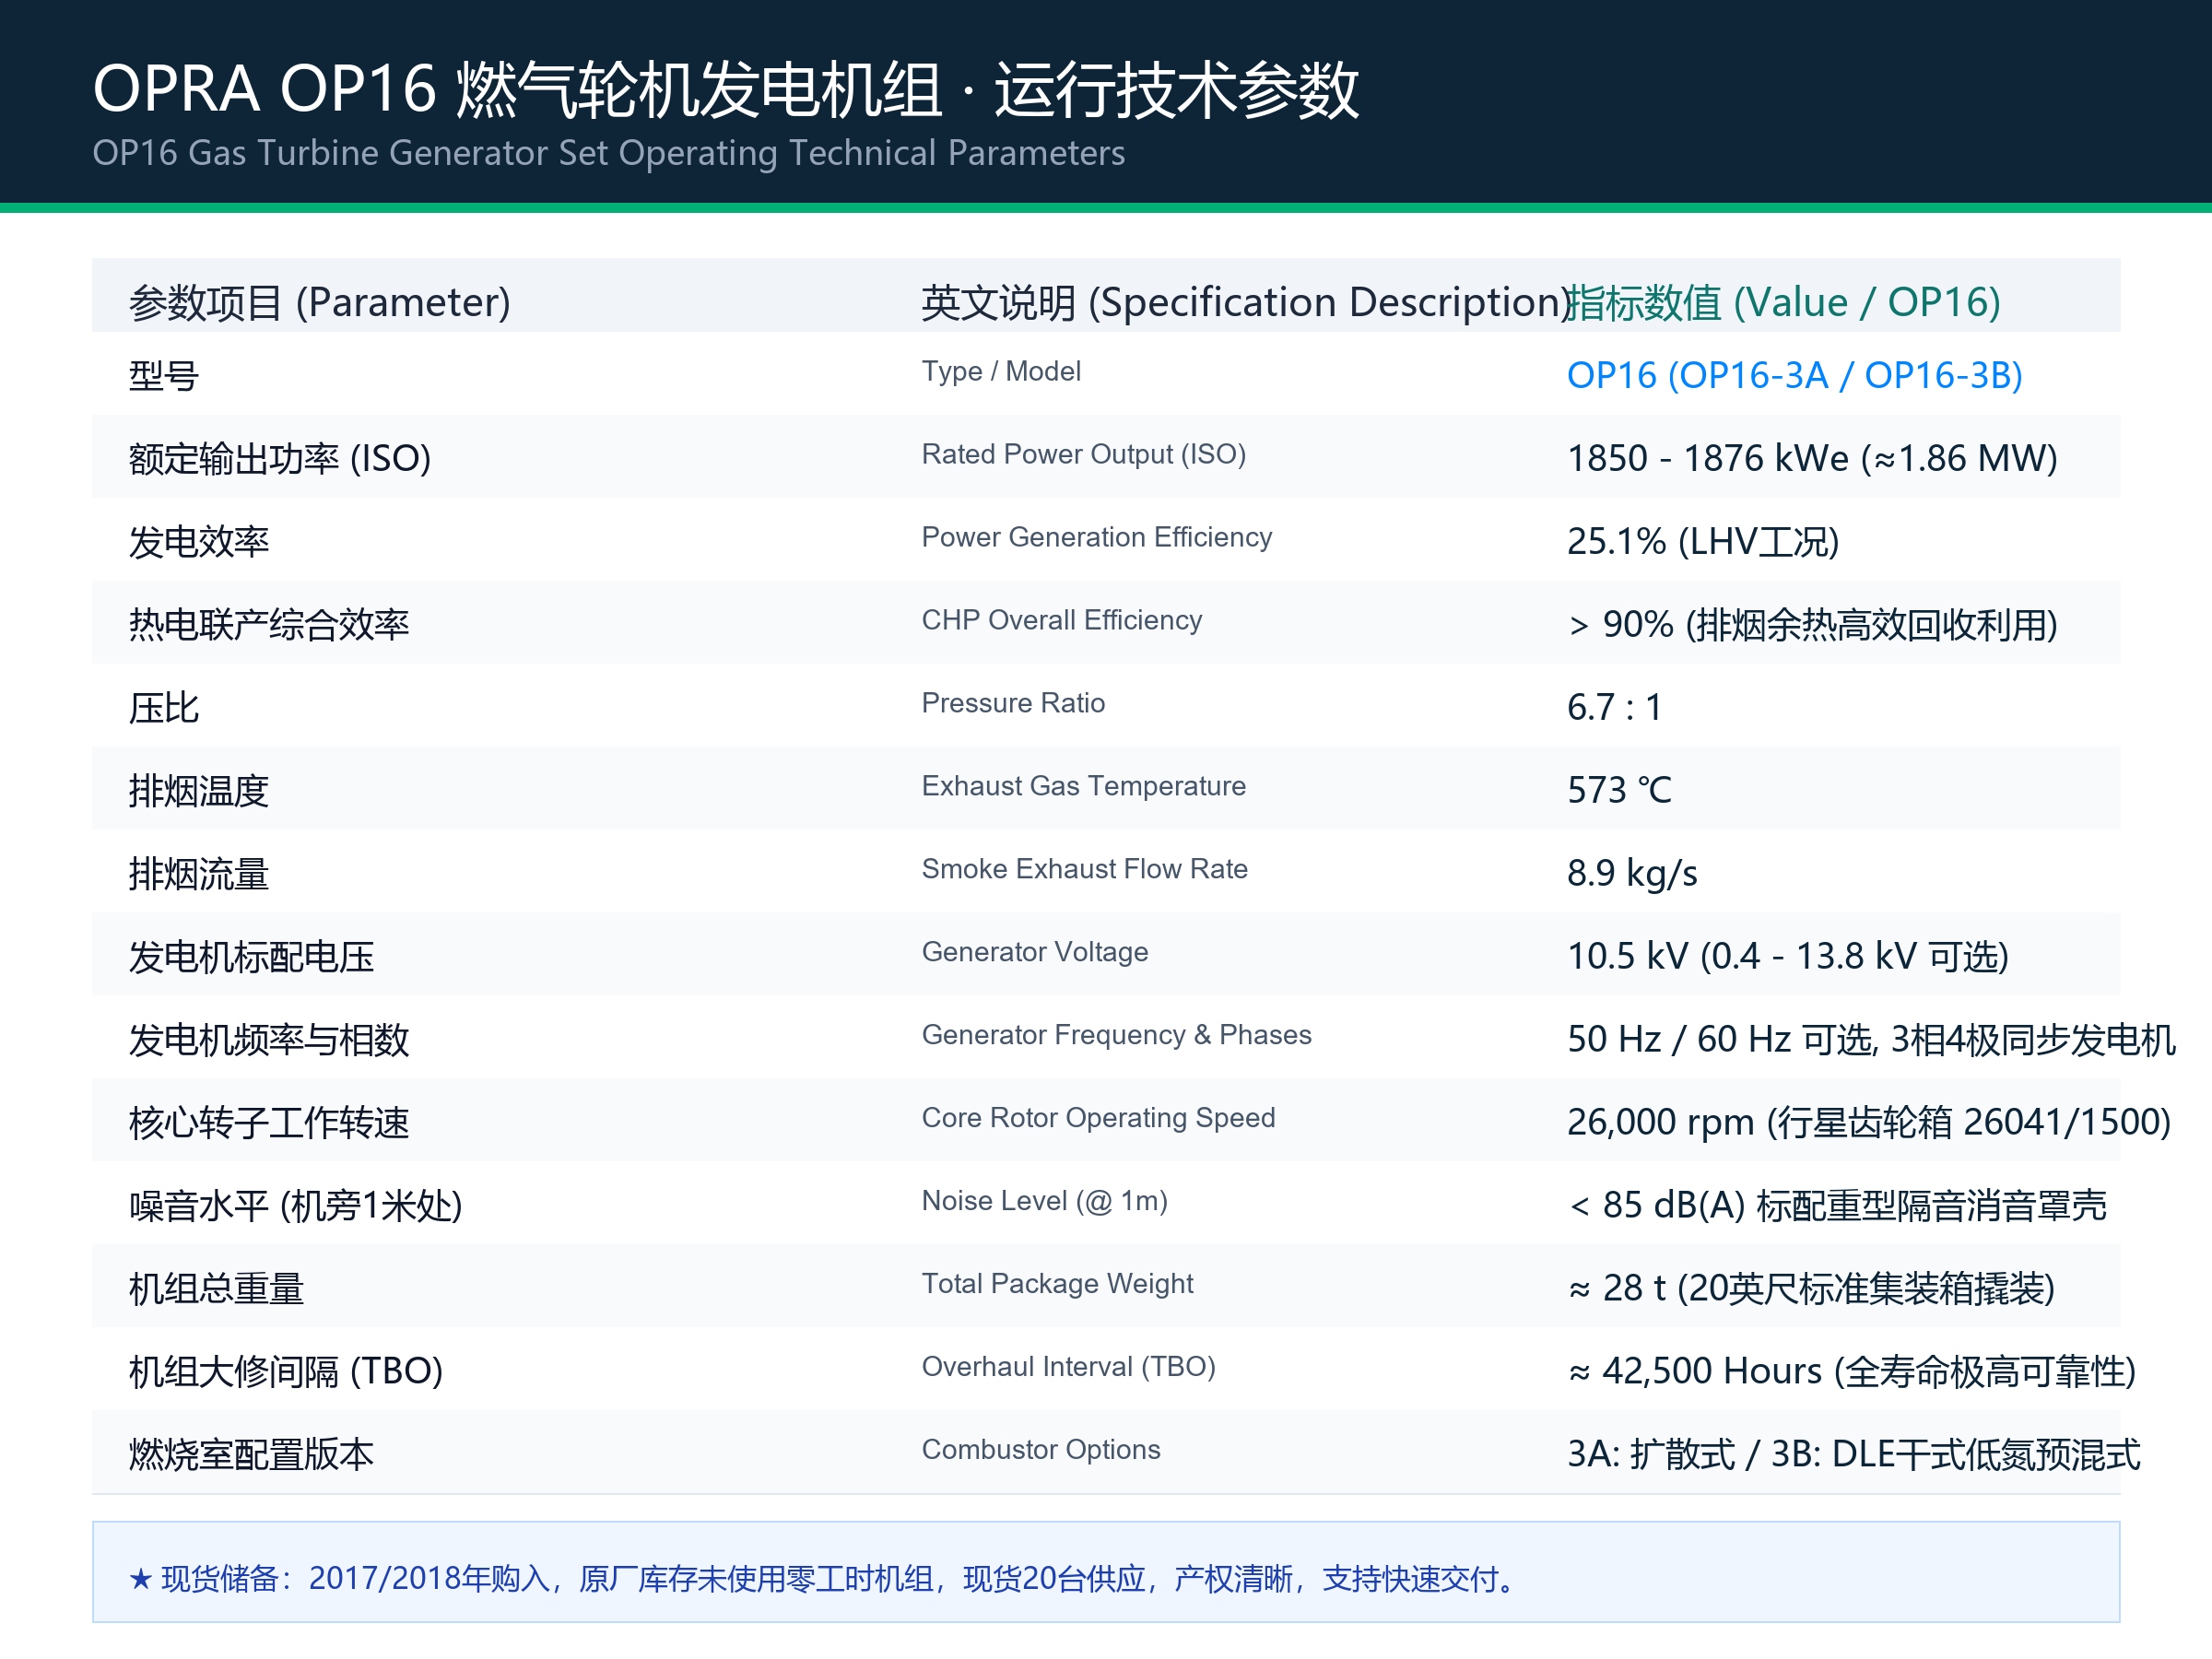Click 'Exhaust Gas Temperature' text
2212x1659 pixels.
click(x=1083, y=786)
